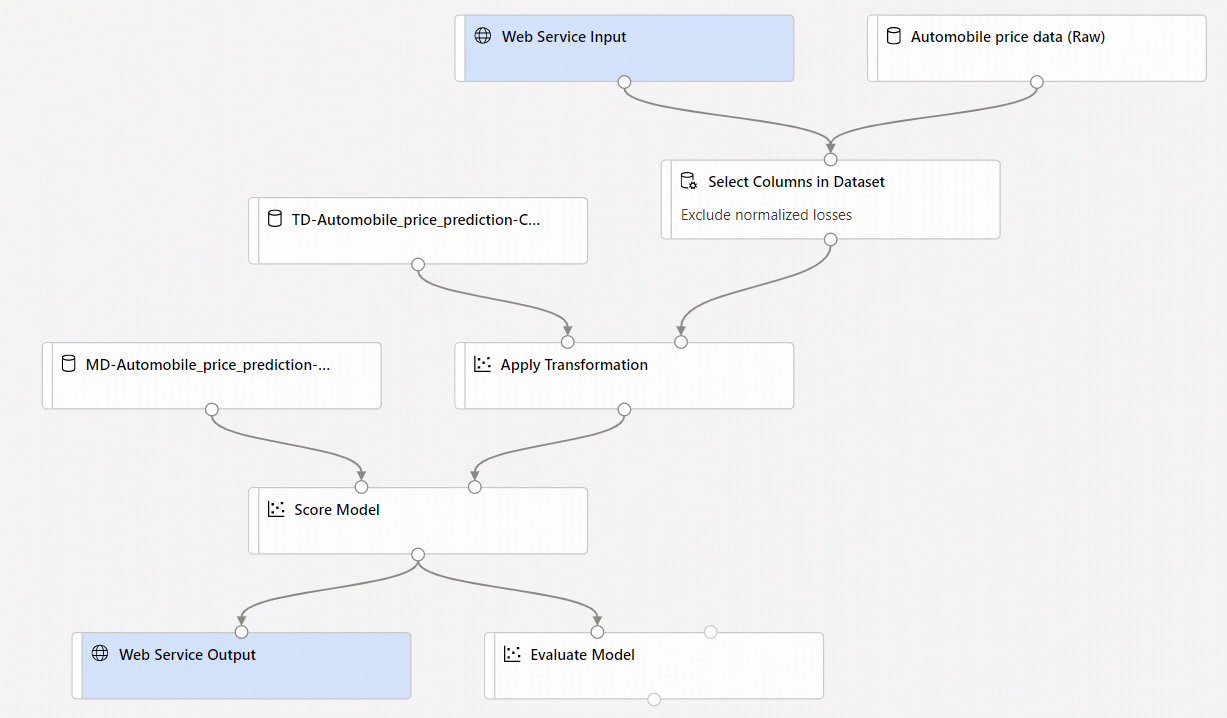
Task: Click the dataset icon on TD-Automobile_price_prediction module
Action: click(275, 218)
